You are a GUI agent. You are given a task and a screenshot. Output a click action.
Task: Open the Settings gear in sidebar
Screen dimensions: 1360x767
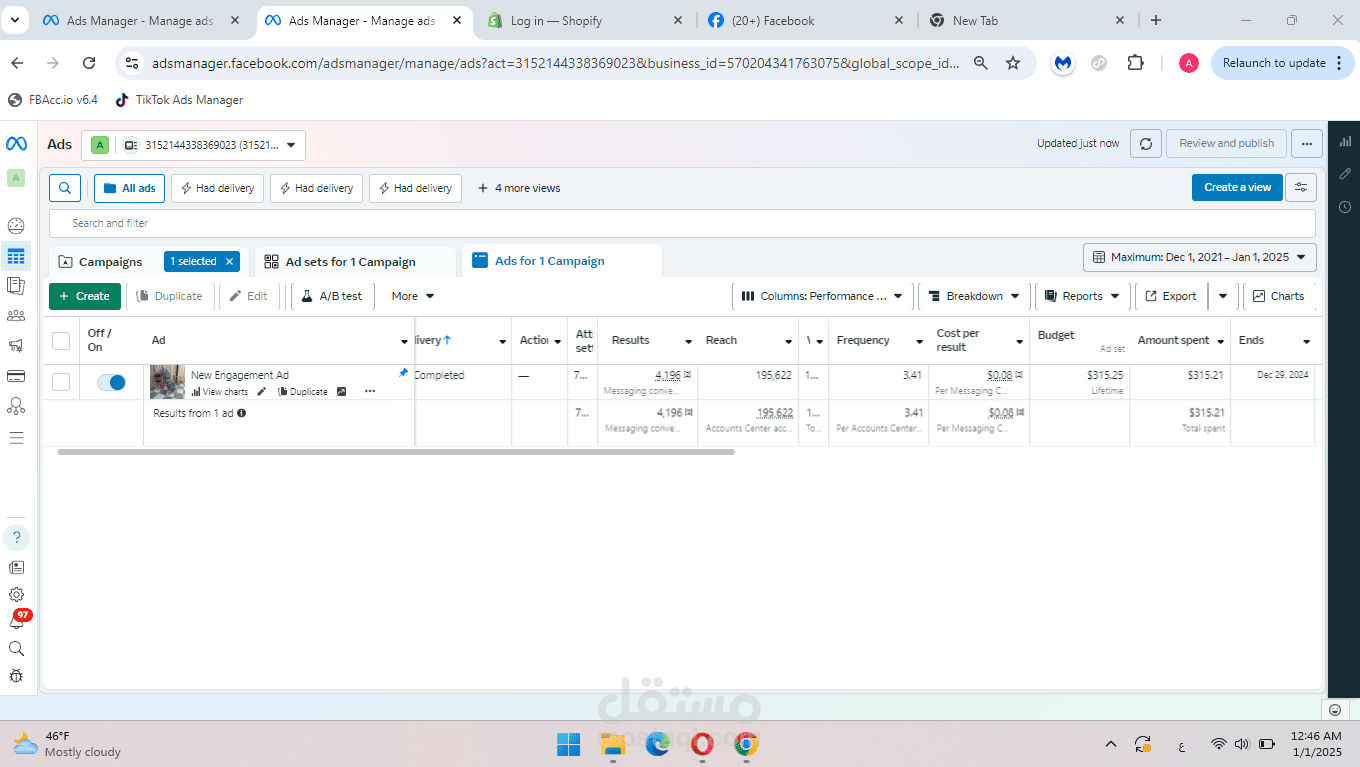point(16,594)
